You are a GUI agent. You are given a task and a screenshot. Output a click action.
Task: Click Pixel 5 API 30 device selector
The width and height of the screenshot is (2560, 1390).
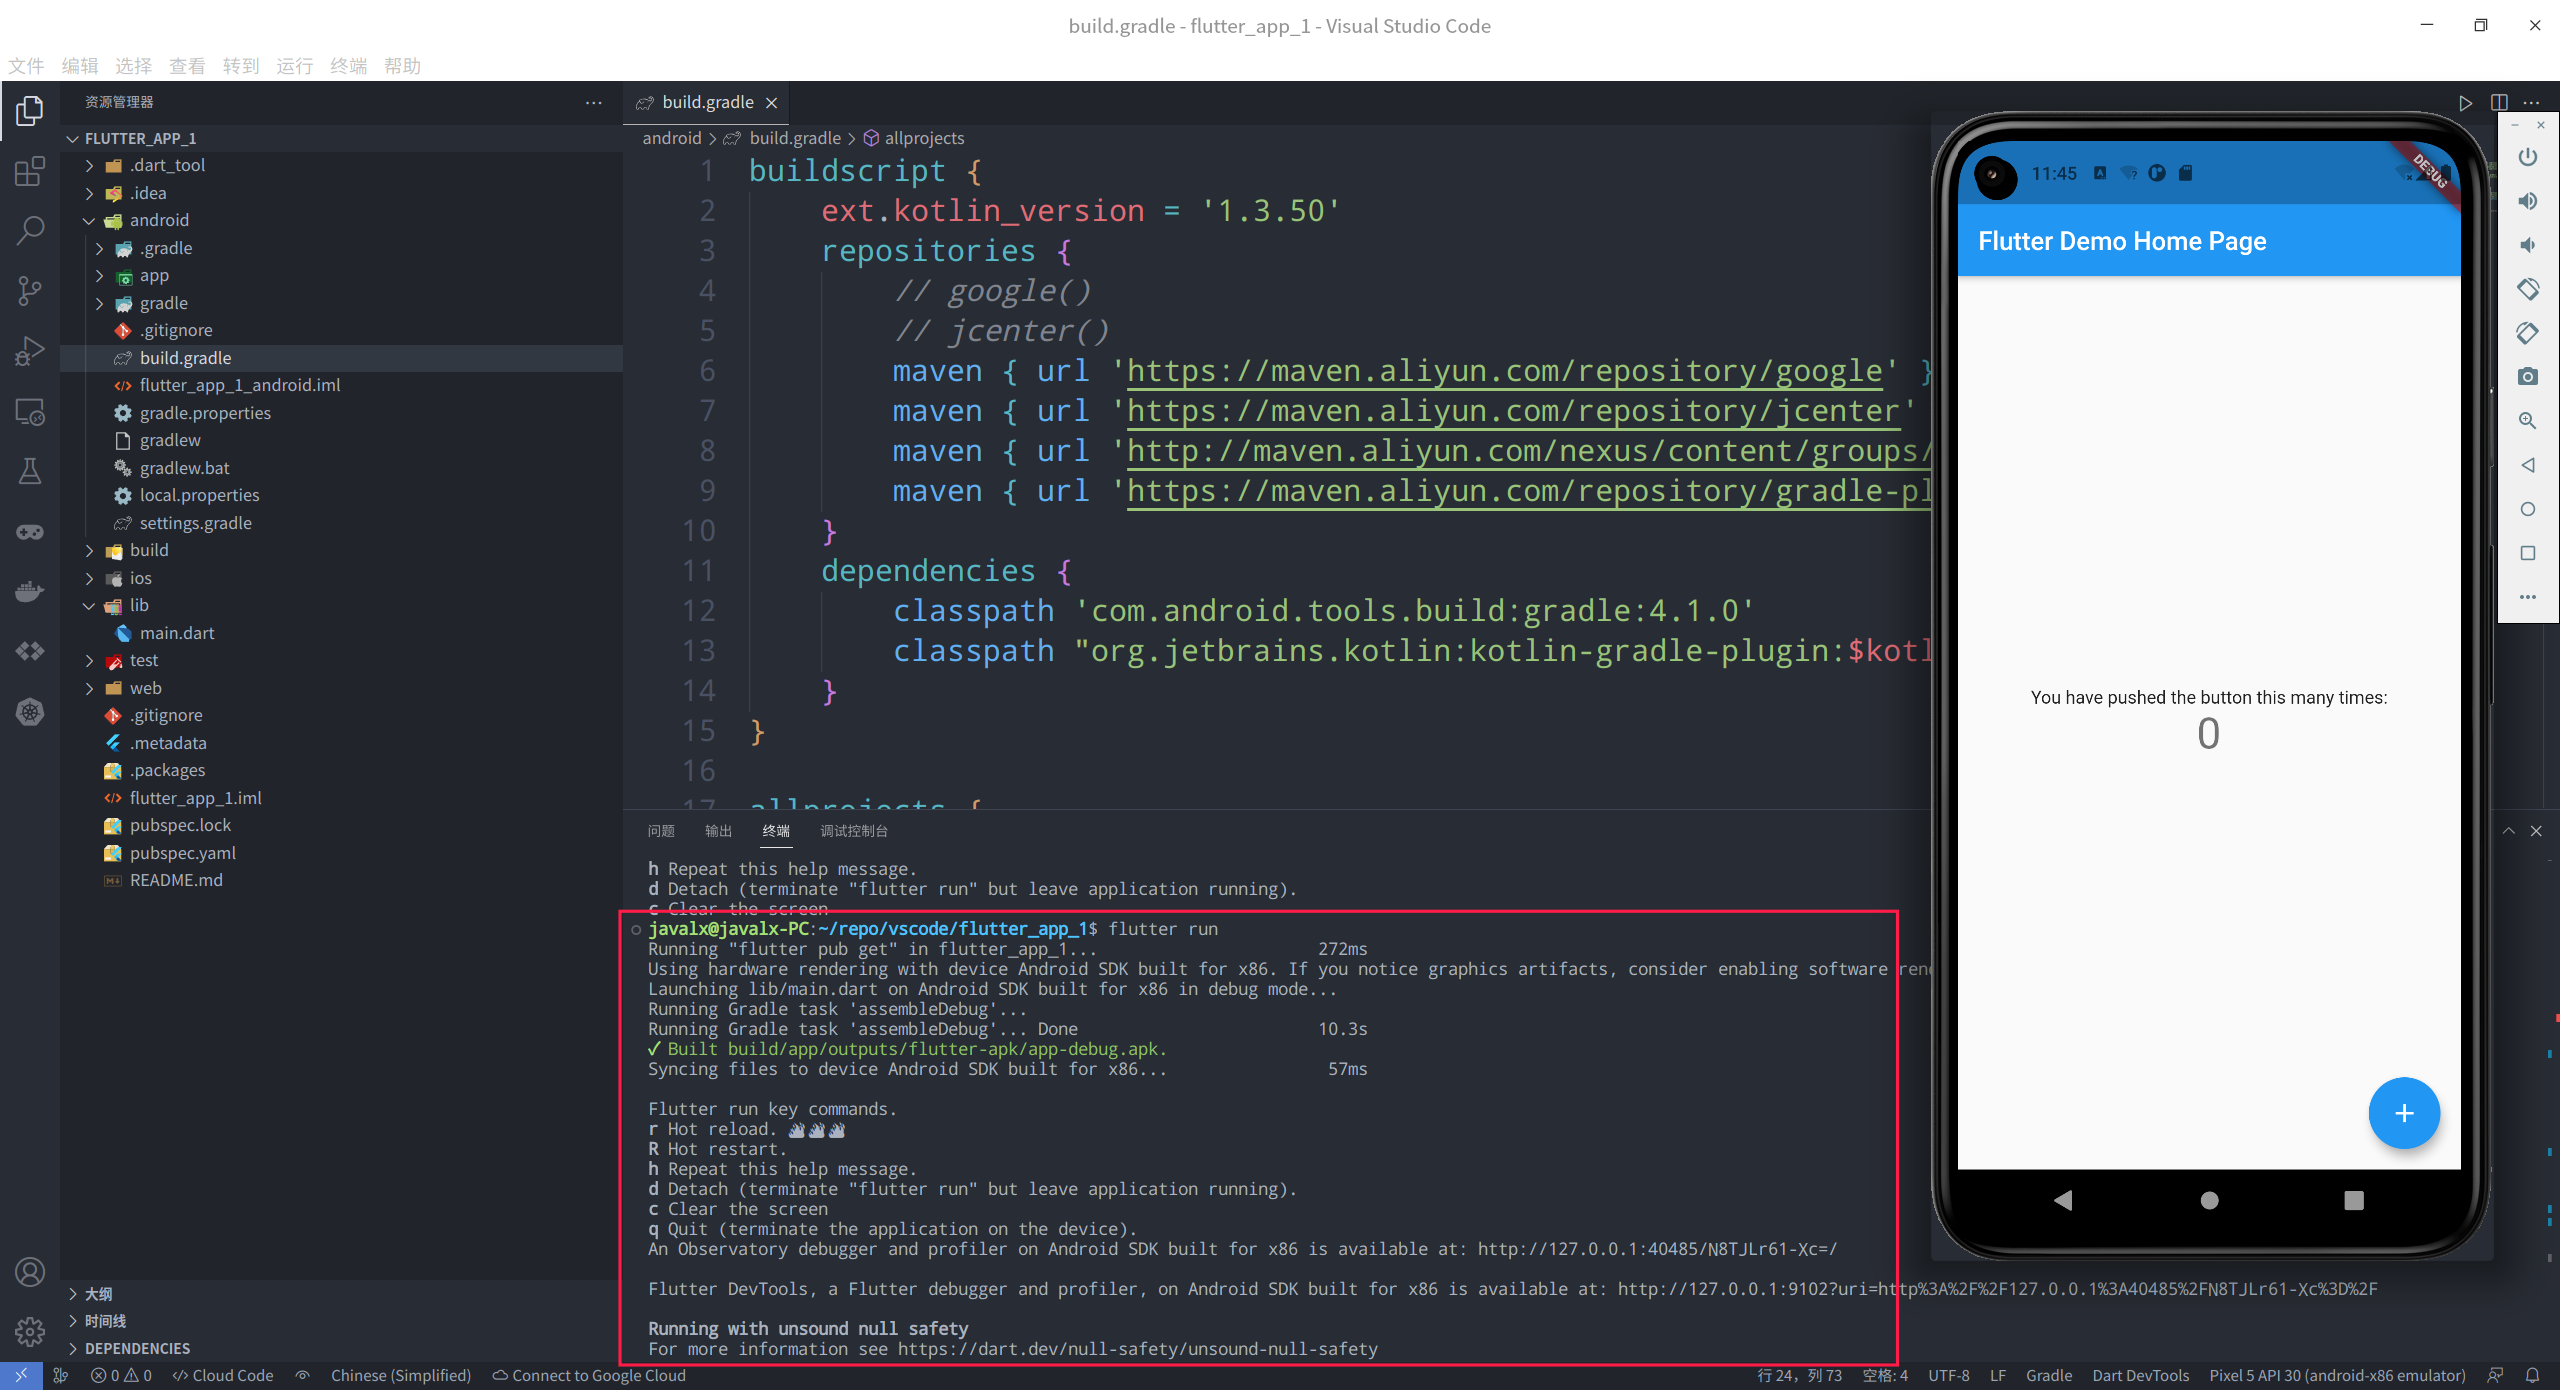pos(2337,1375)
